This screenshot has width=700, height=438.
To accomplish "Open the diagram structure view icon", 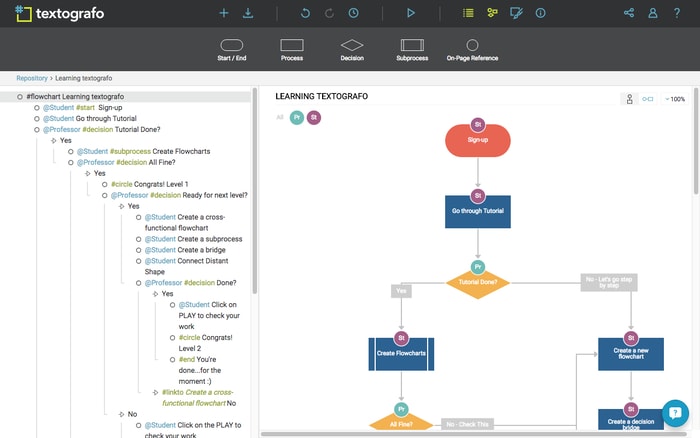I will point(492,13).
